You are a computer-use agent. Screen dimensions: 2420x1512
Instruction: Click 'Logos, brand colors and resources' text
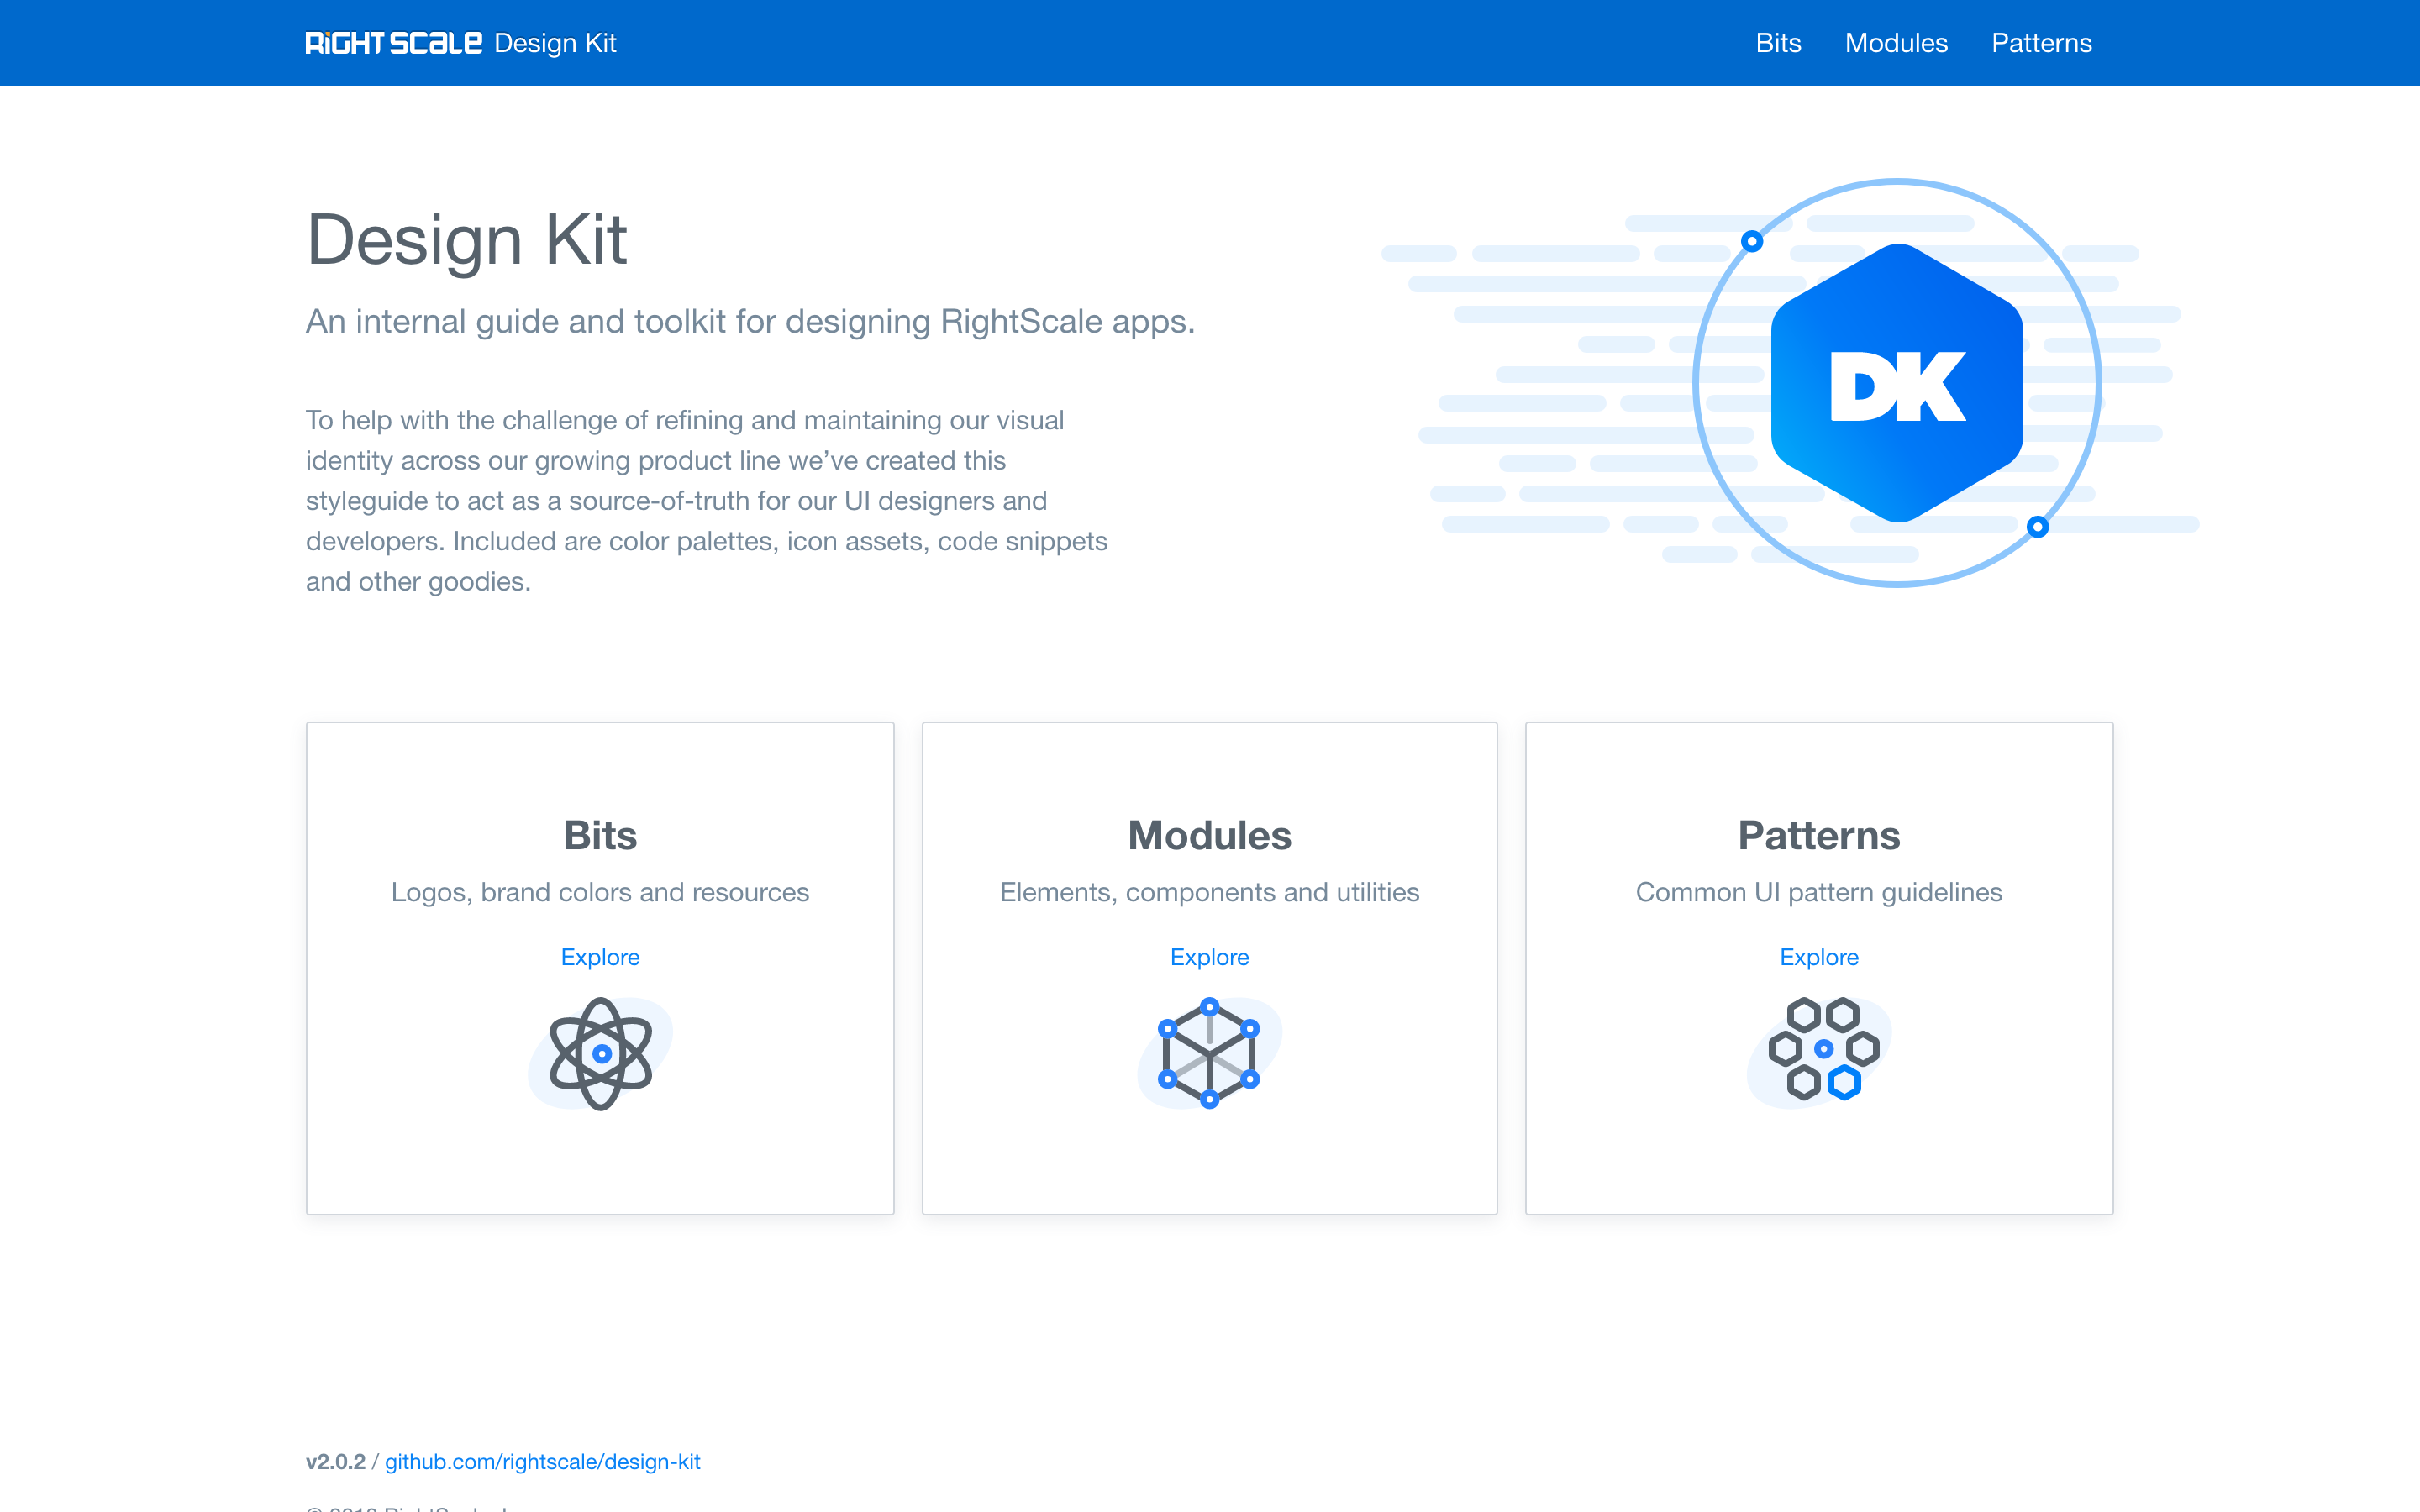pos(600,892)
